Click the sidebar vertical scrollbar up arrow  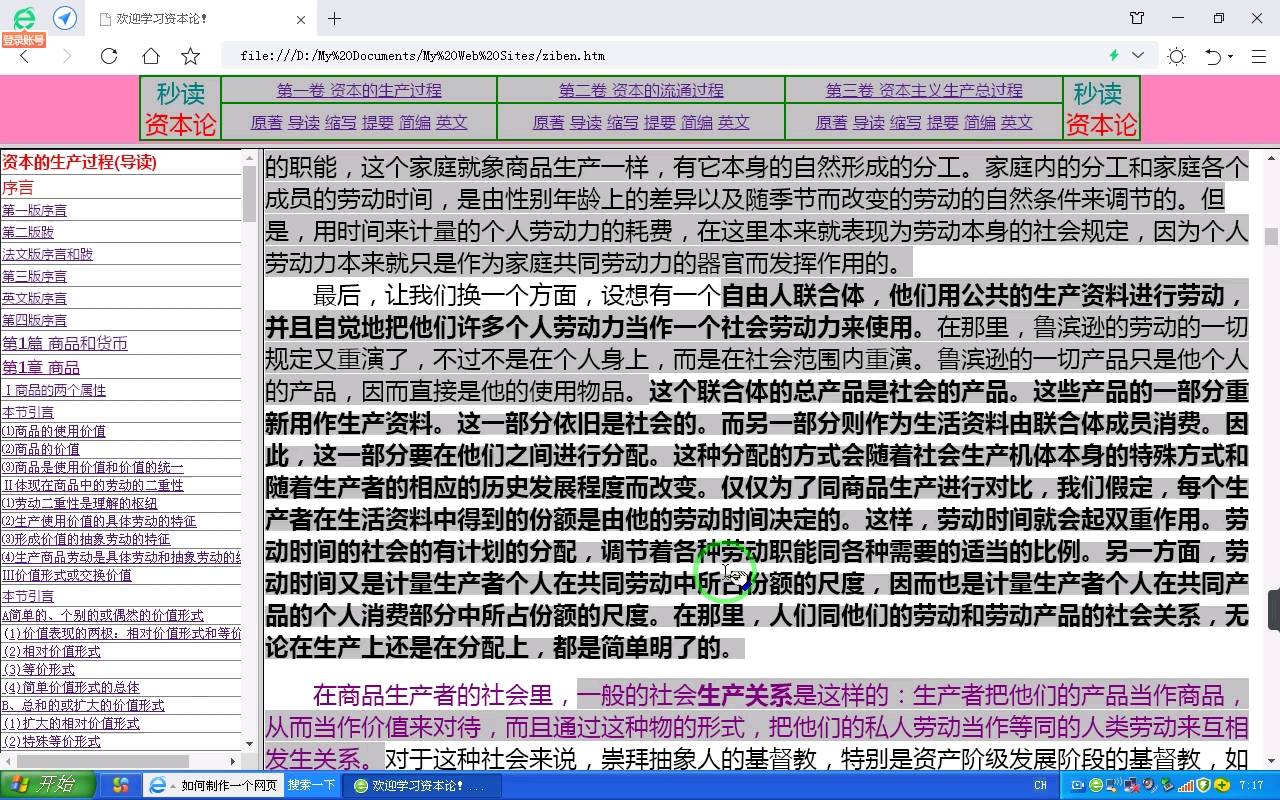coord(249,157)
